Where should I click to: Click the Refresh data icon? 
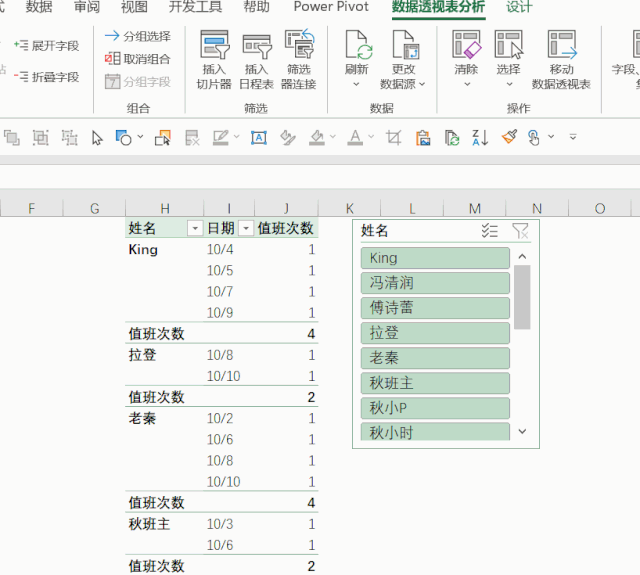[358, 45]
